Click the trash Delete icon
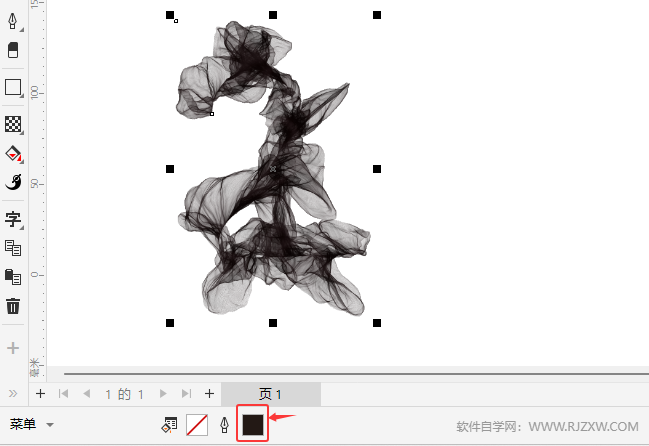Screen dimensions: 649x446 (x=13, y=306)
